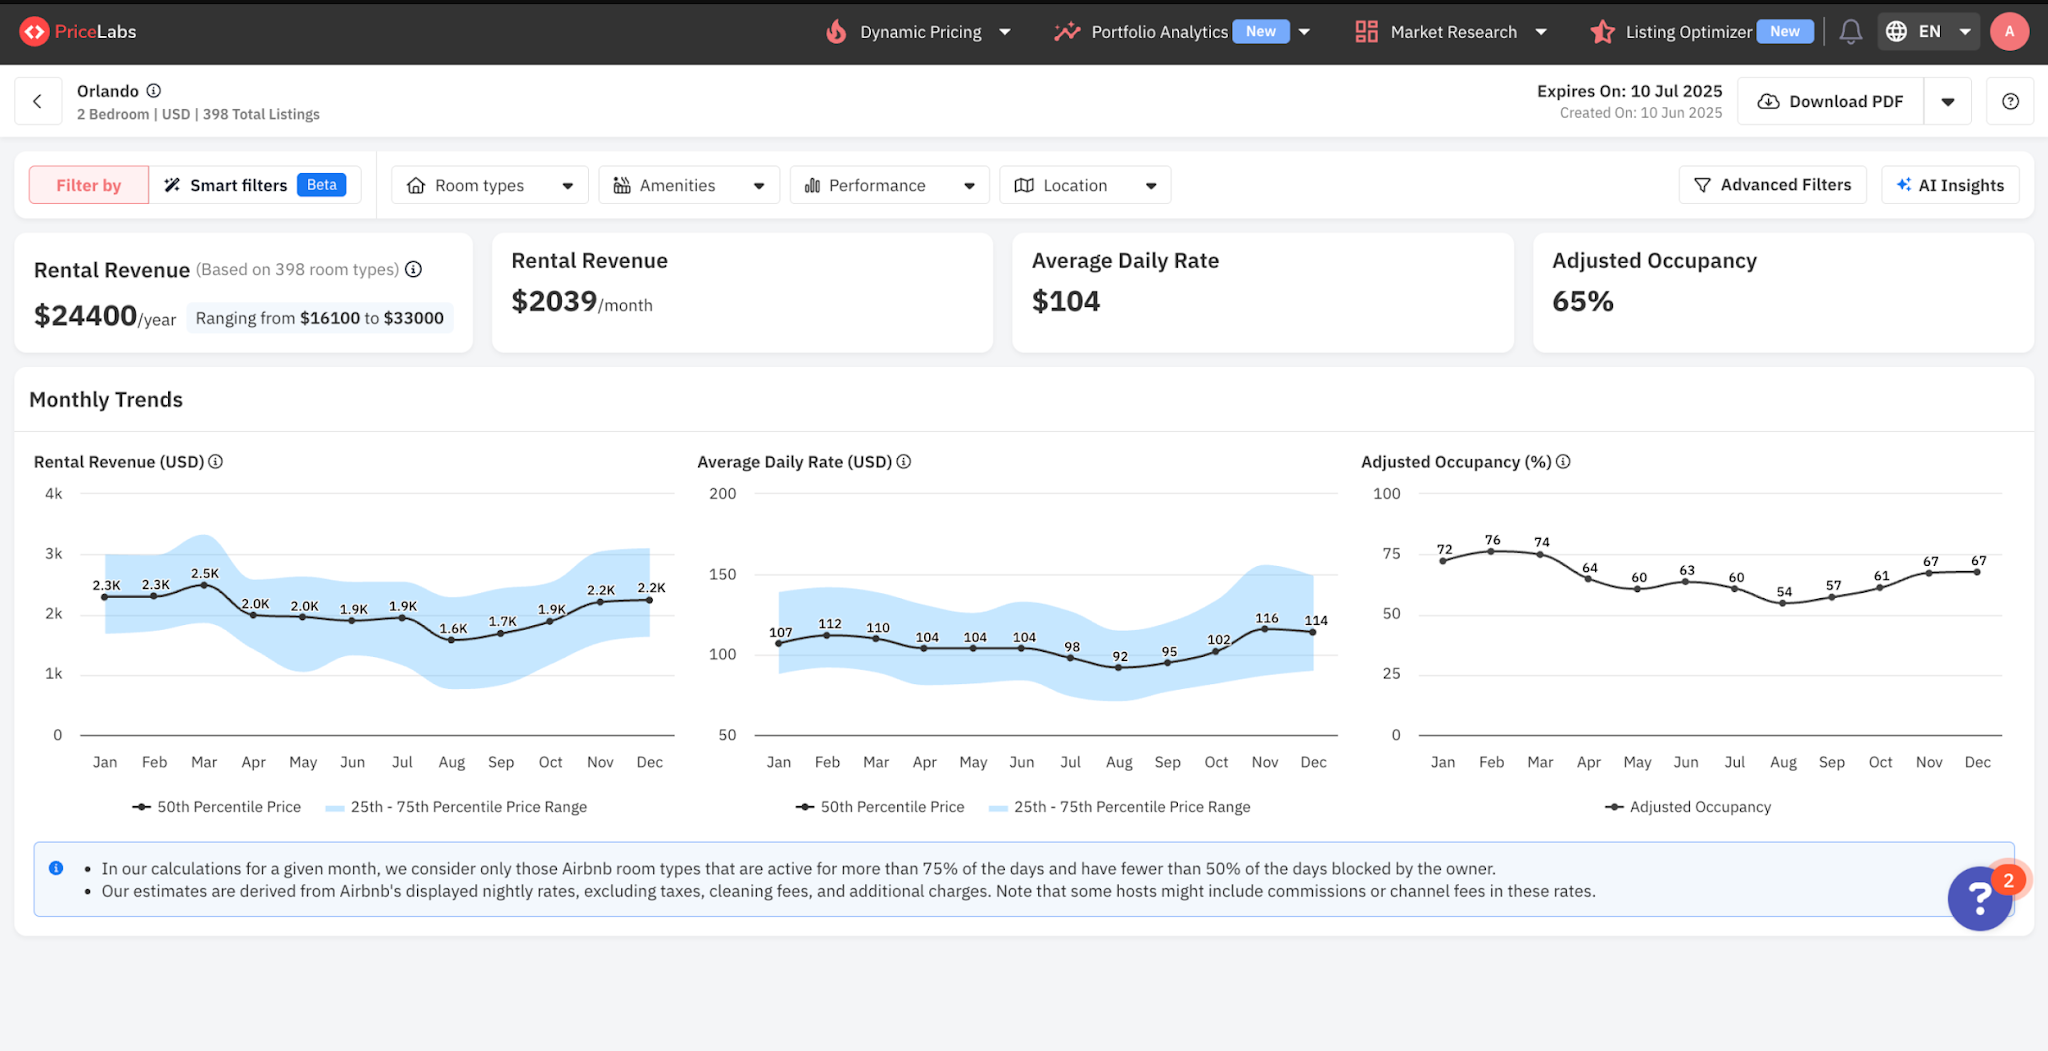Click the March data point on Rental Revenue chart
The image size is (2048, 1051).
tap(204, 585)
